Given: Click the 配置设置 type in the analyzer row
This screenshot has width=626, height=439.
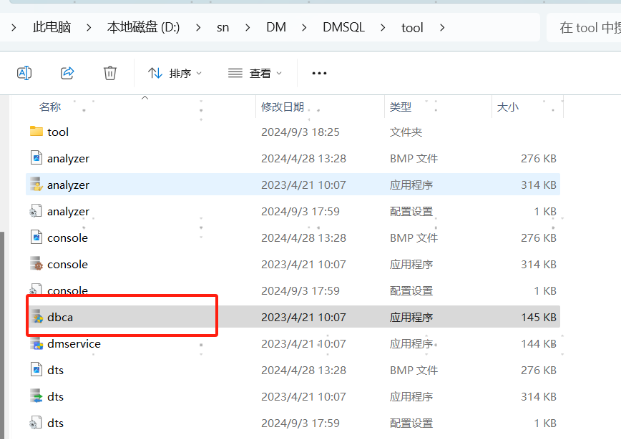Looking at the screenshot, I should click(411, 211).
